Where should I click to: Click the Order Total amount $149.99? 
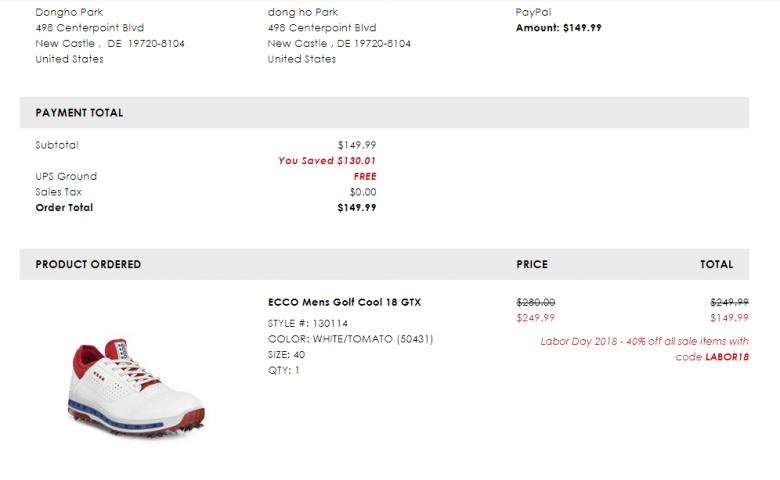click(x=357, y=208)
